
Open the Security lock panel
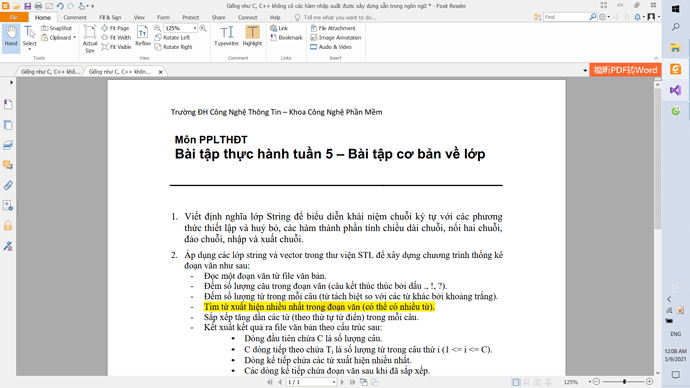click(x=8, y=226)
